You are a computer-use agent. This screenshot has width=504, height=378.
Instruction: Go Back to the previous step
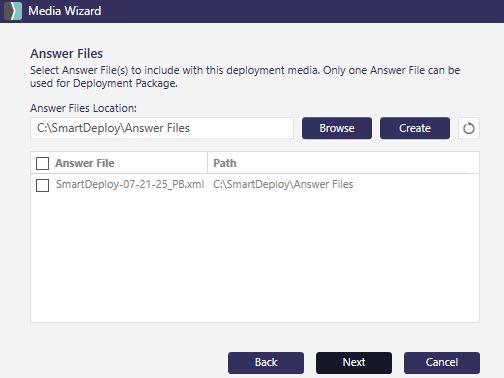266,363
